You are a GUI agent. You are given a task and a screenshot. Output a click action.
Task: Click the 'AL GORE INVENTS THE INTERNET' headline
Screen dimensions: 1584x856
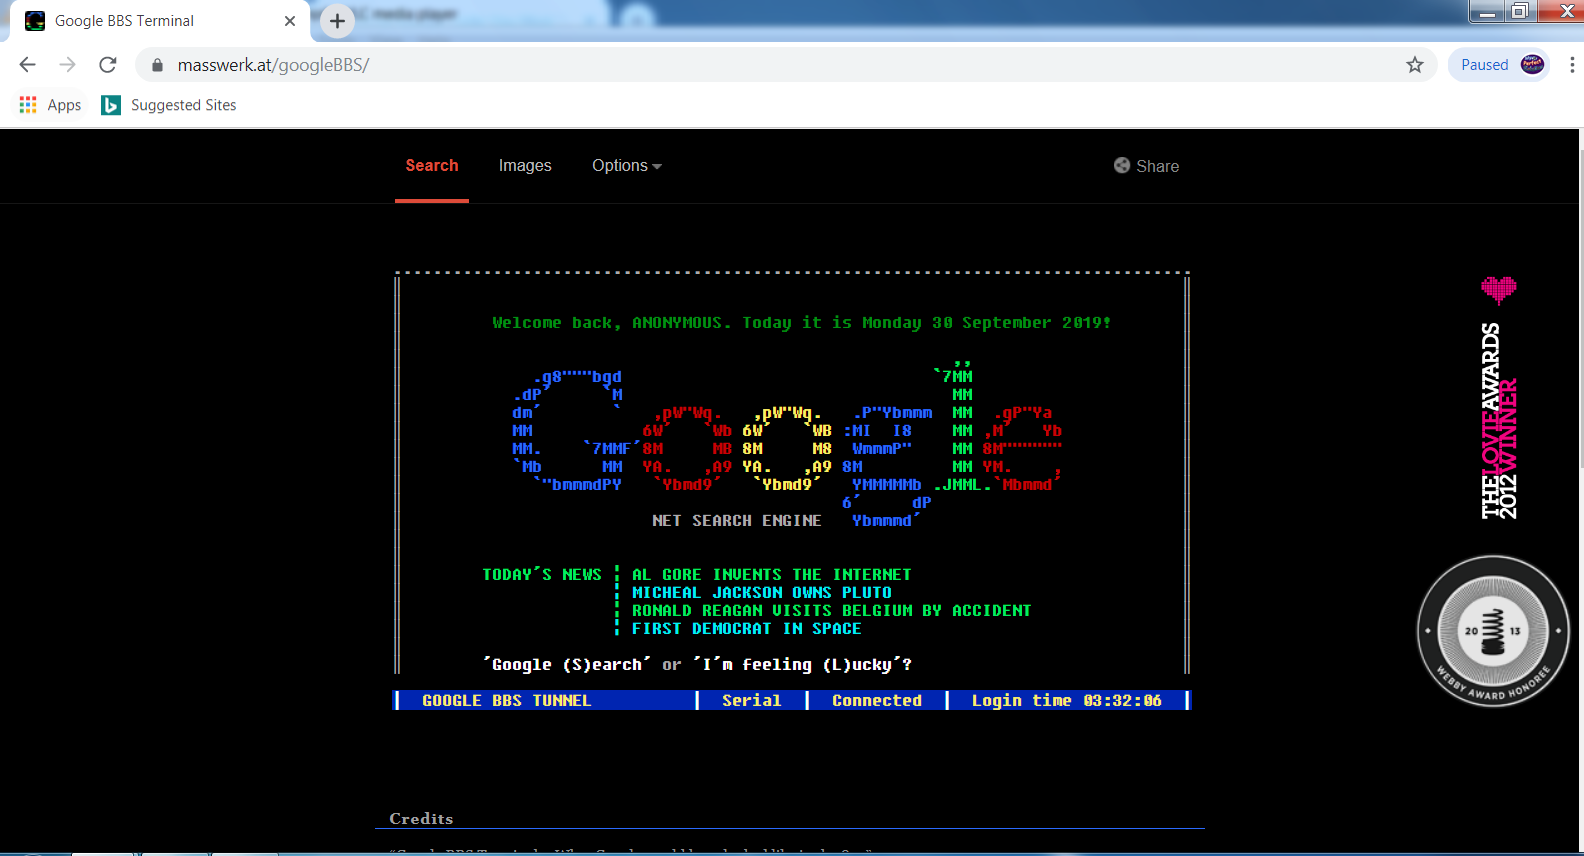coord(772,575)
